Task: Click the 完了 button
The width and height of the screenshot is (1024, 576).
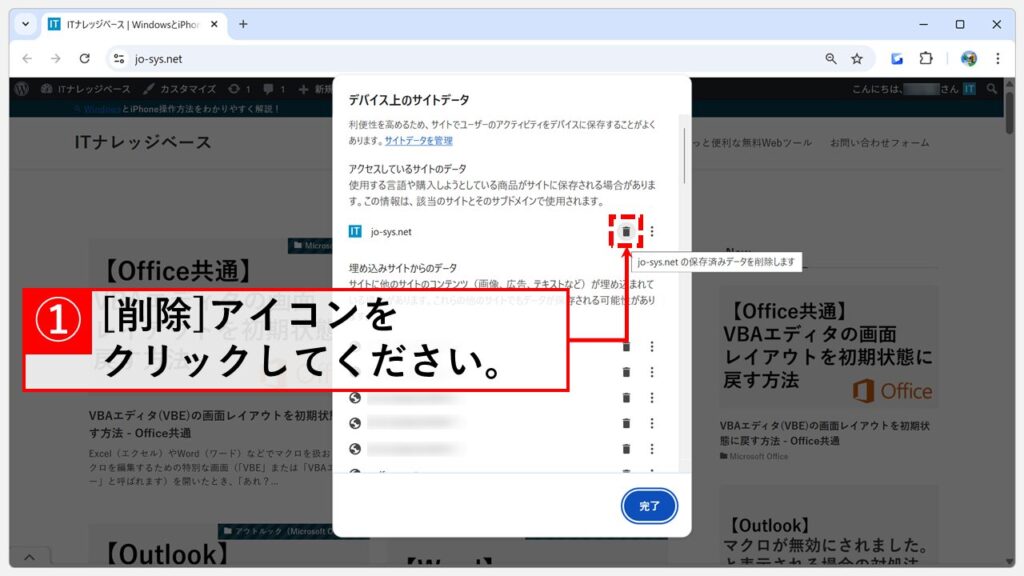Action: pyautogui.click(x=648, y=505)
